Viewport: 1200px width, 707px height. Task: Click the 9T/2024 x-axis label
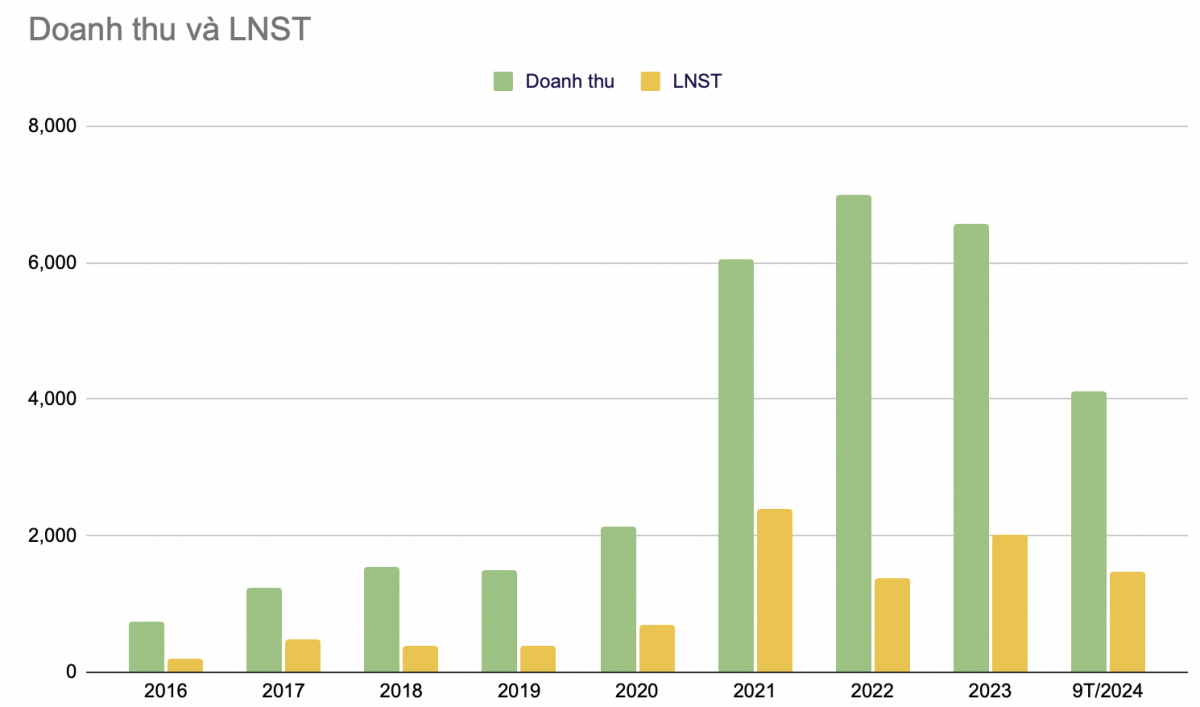pos(1108,691)
